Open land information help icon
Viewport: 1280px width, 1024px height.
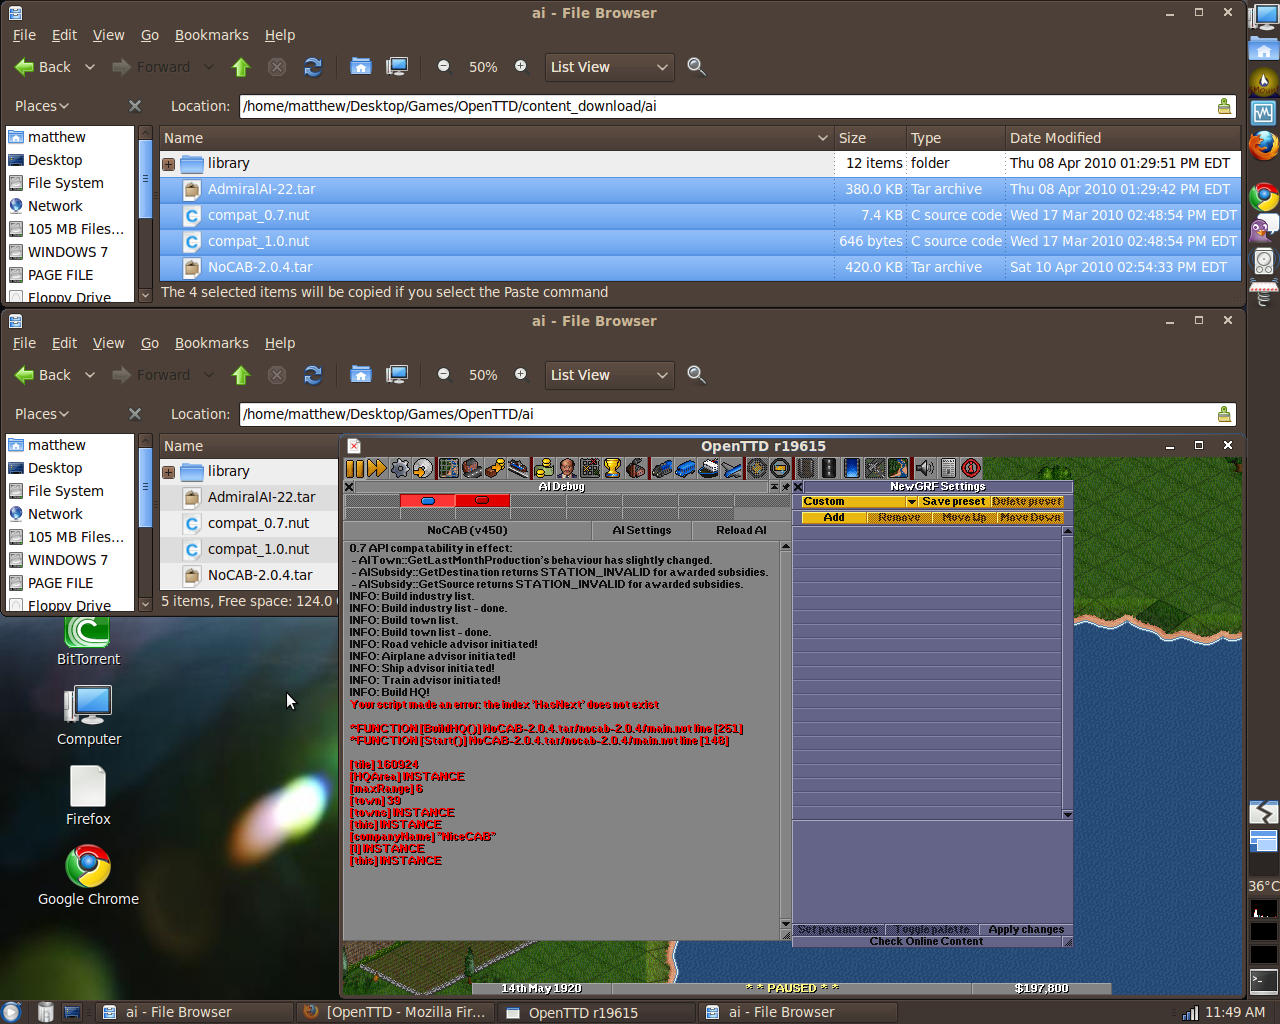point(970,468)
